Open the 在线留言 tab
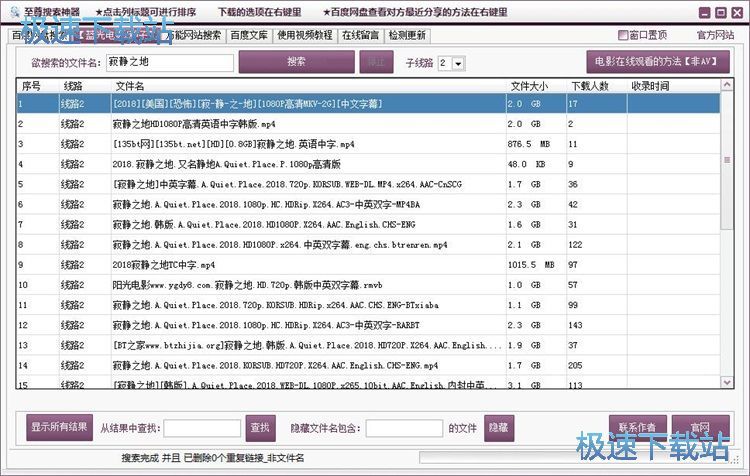This screenshot has width=750, height=476. tap(360, 35)
